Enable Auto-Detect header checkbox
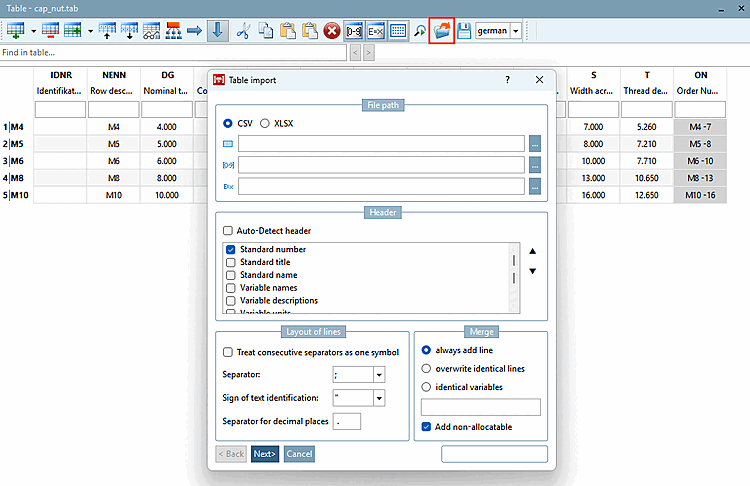Viewport: 750px width, 486px height. [x=229, y=231]
